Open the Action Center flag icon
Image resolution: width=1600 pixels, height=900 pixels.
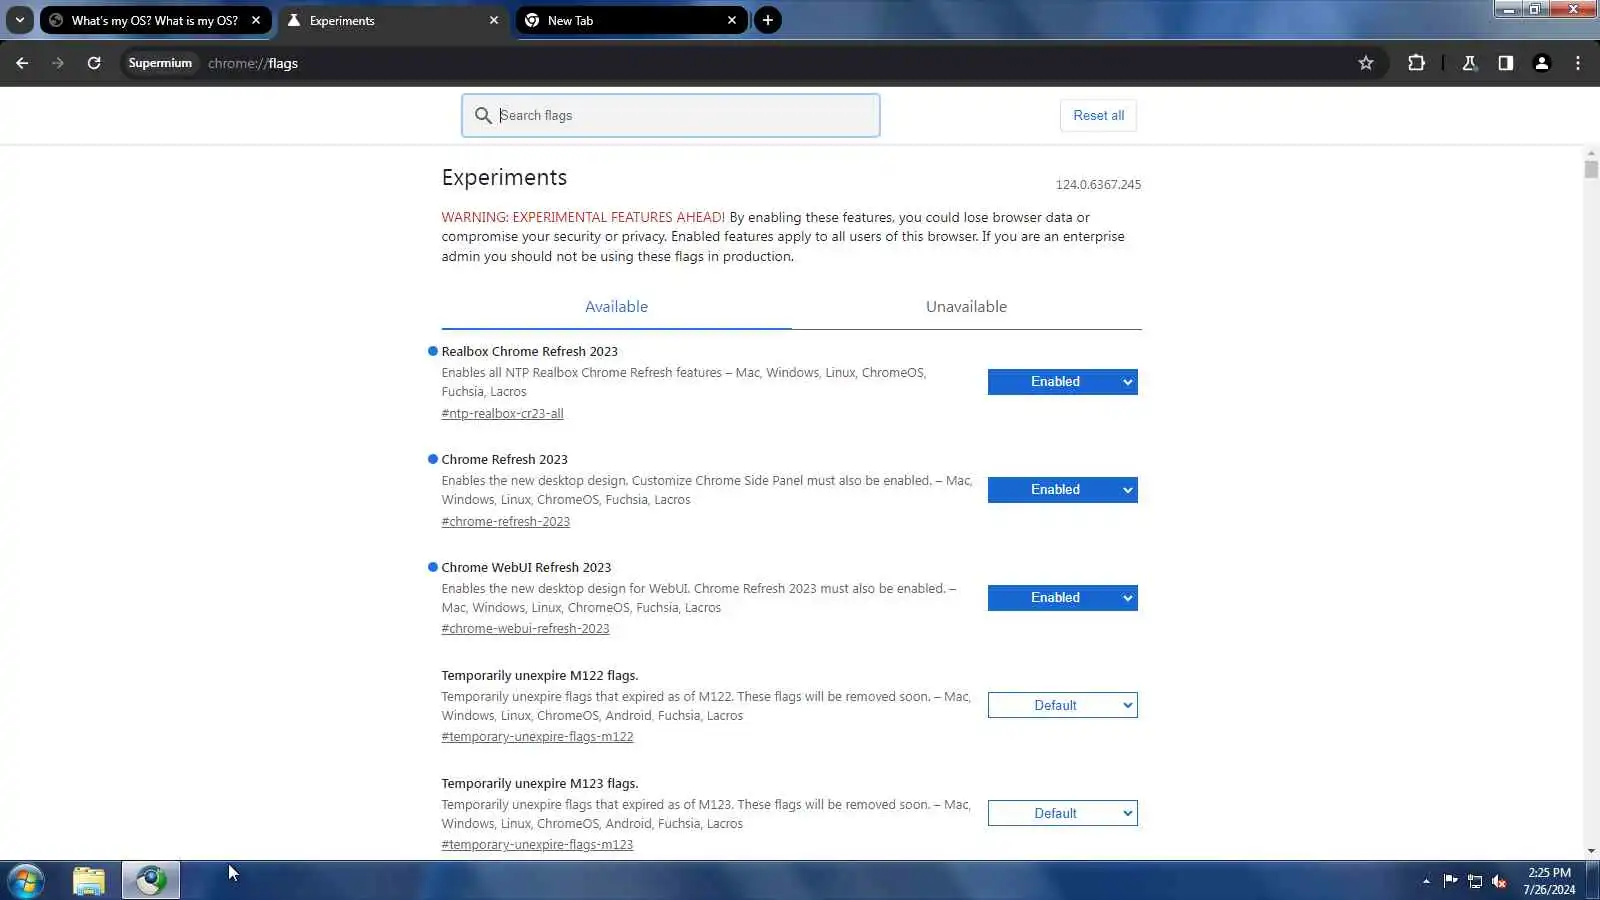tap(1450, 881)
